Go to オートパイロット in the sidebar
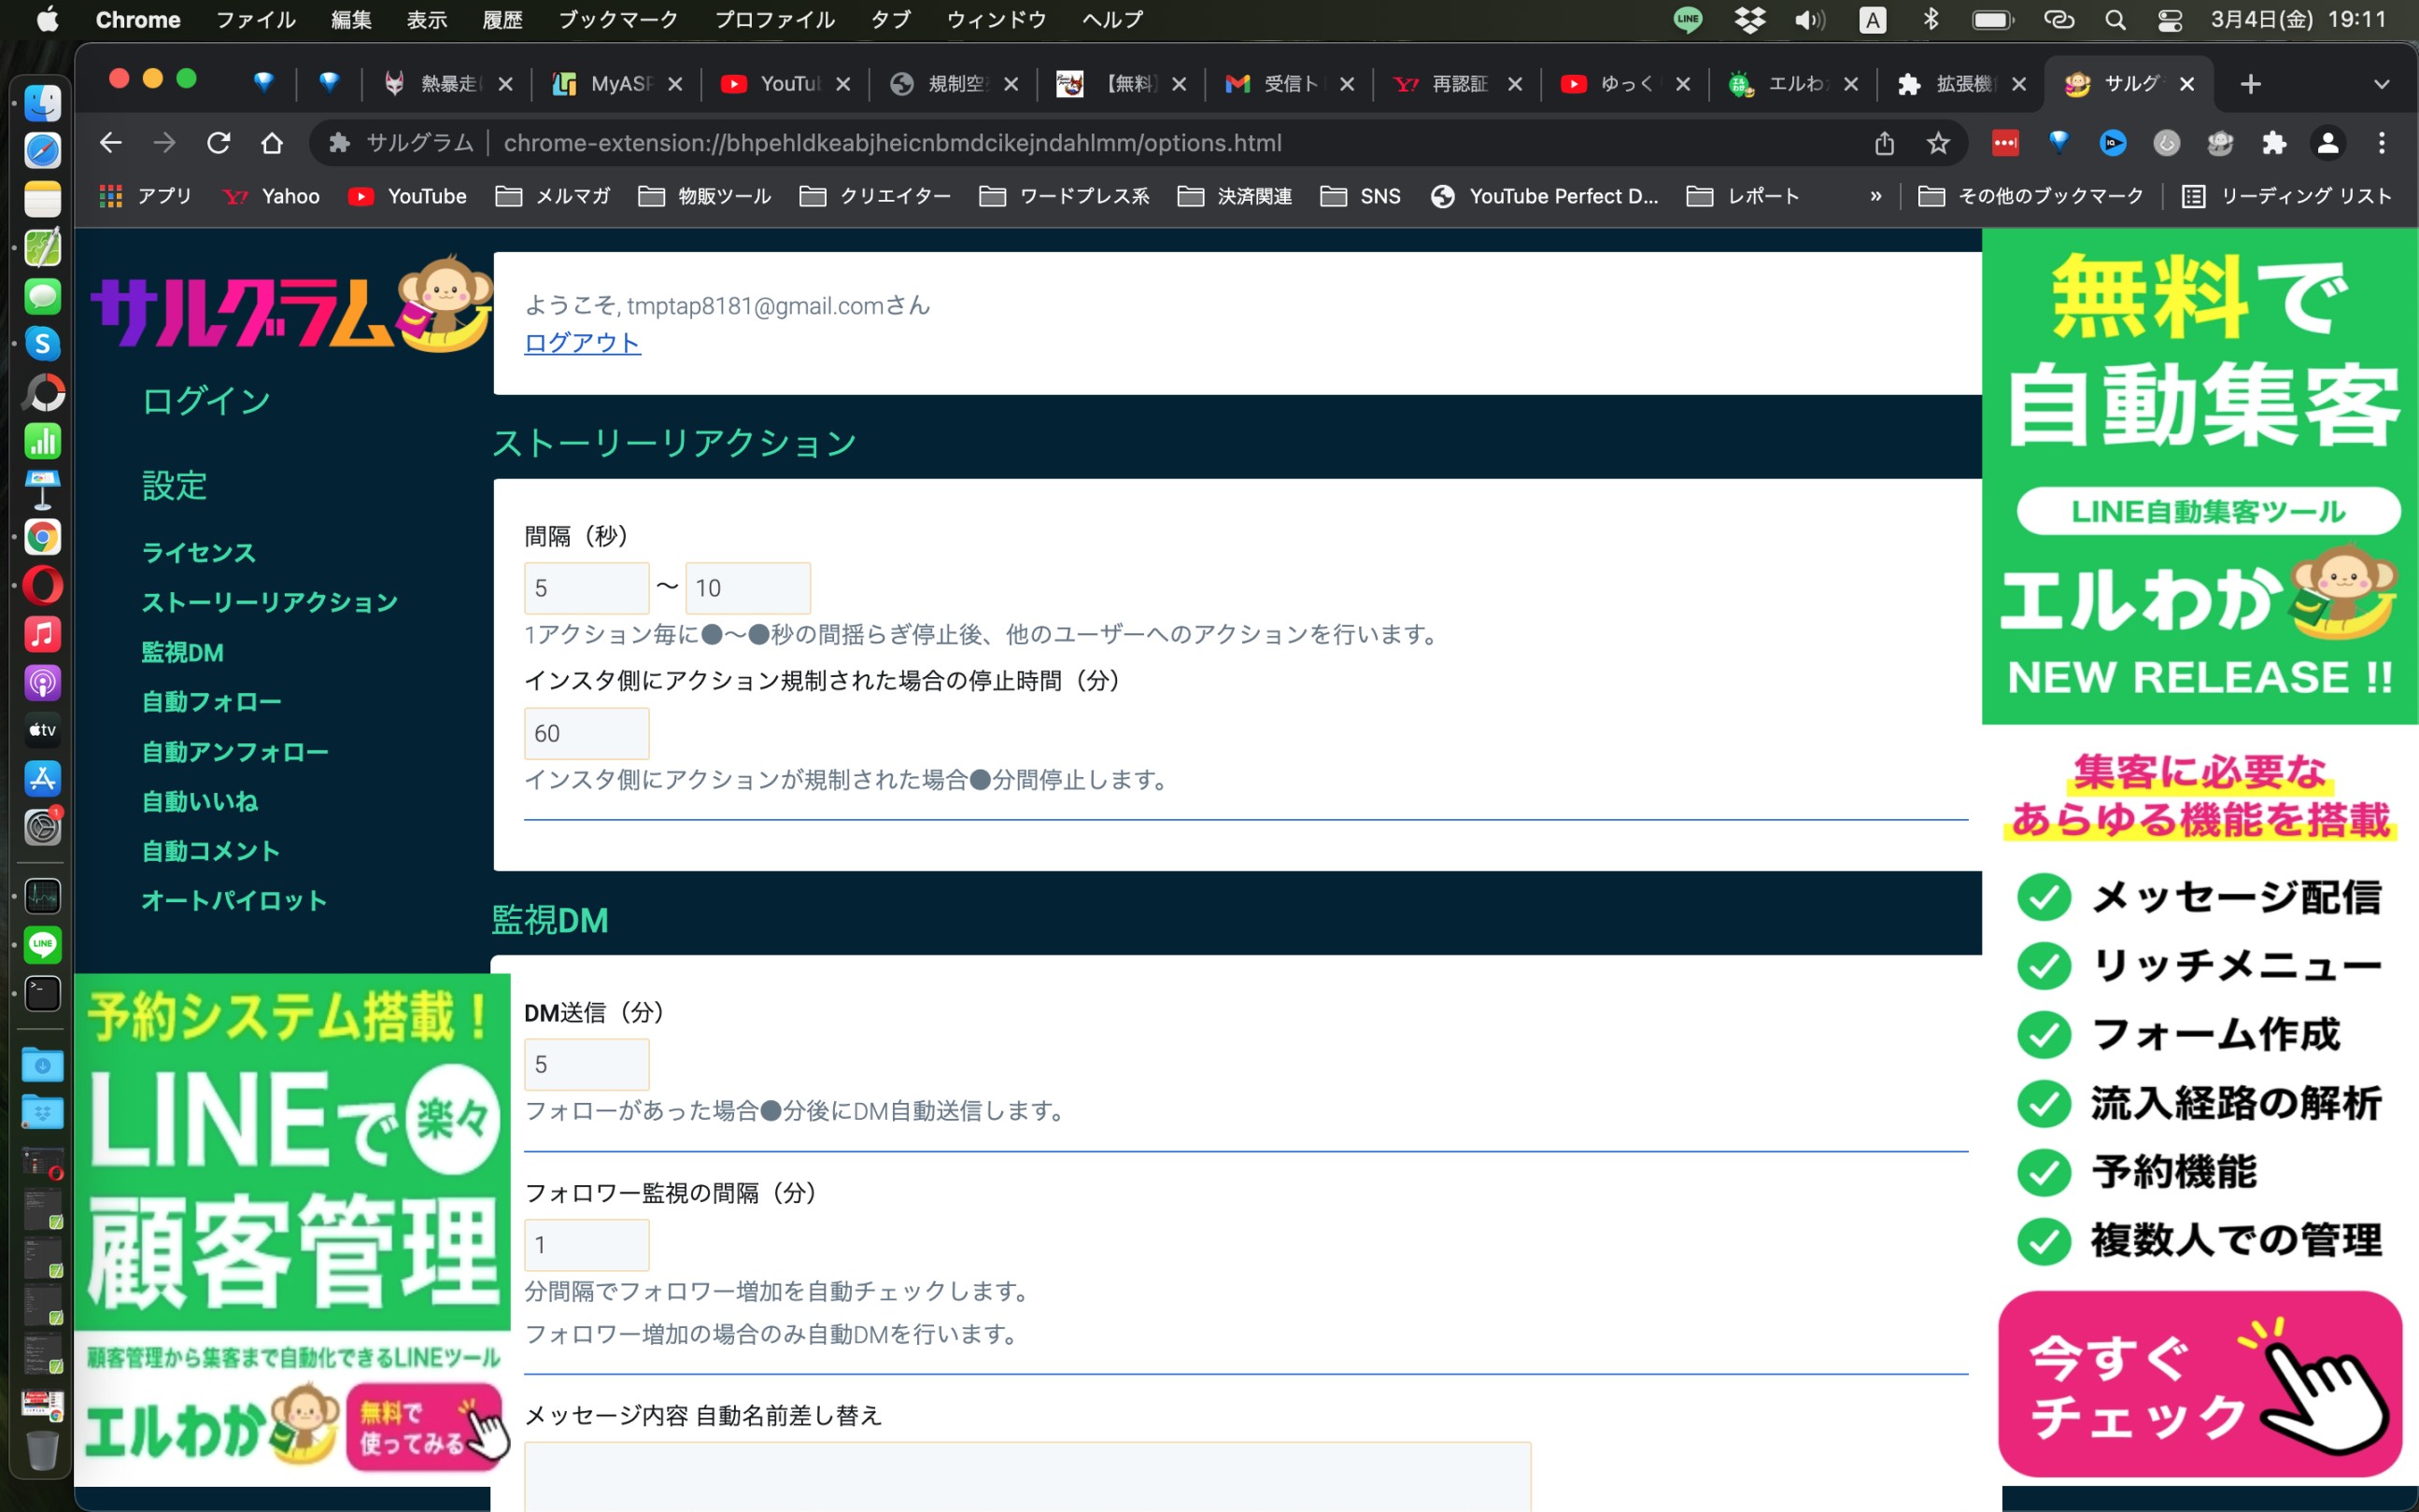The width and height of the screenshot is (2419, 1512). point(234,900)
